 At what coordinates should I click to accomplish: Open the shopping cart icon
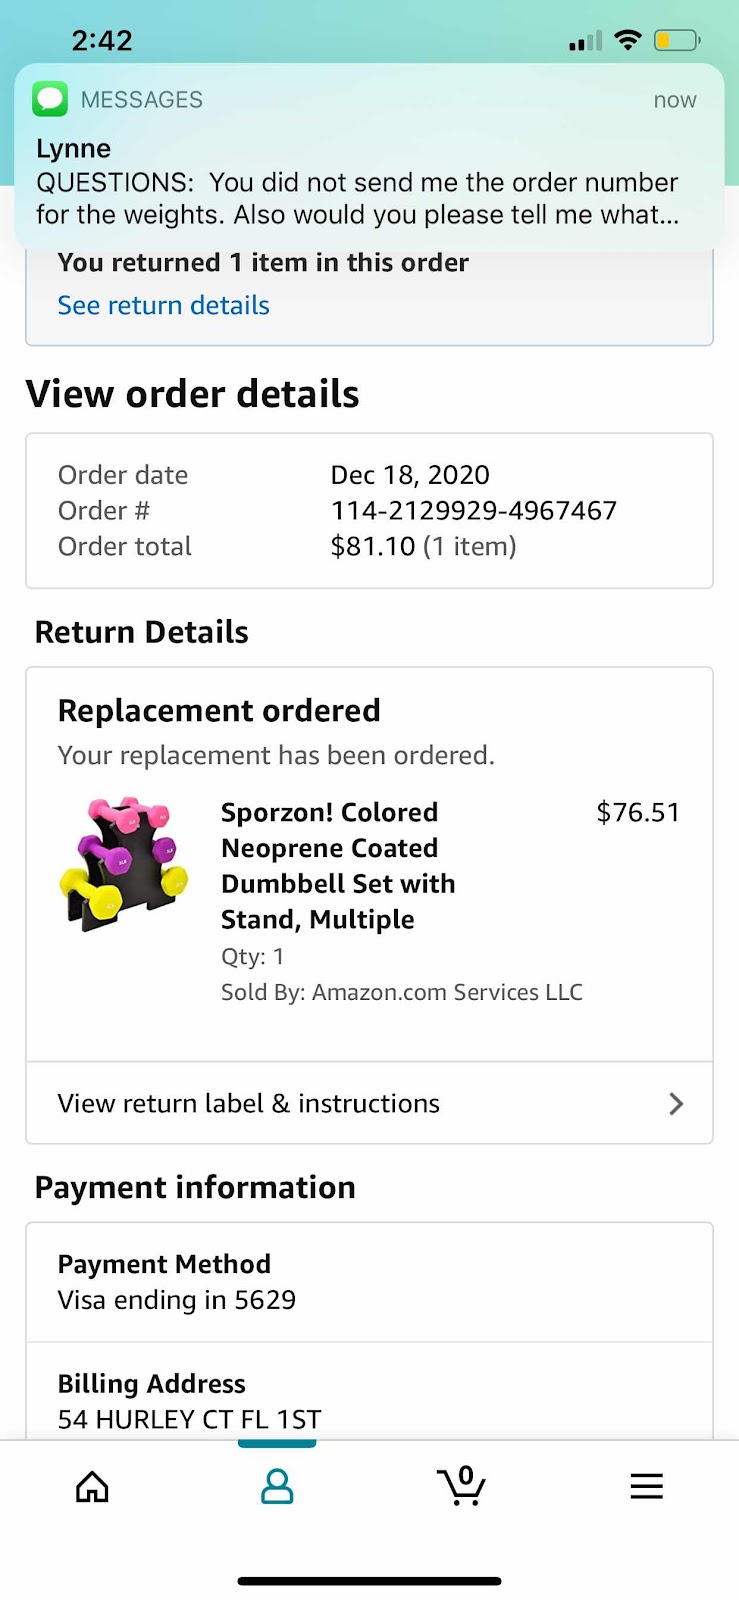click(461, 1486)
